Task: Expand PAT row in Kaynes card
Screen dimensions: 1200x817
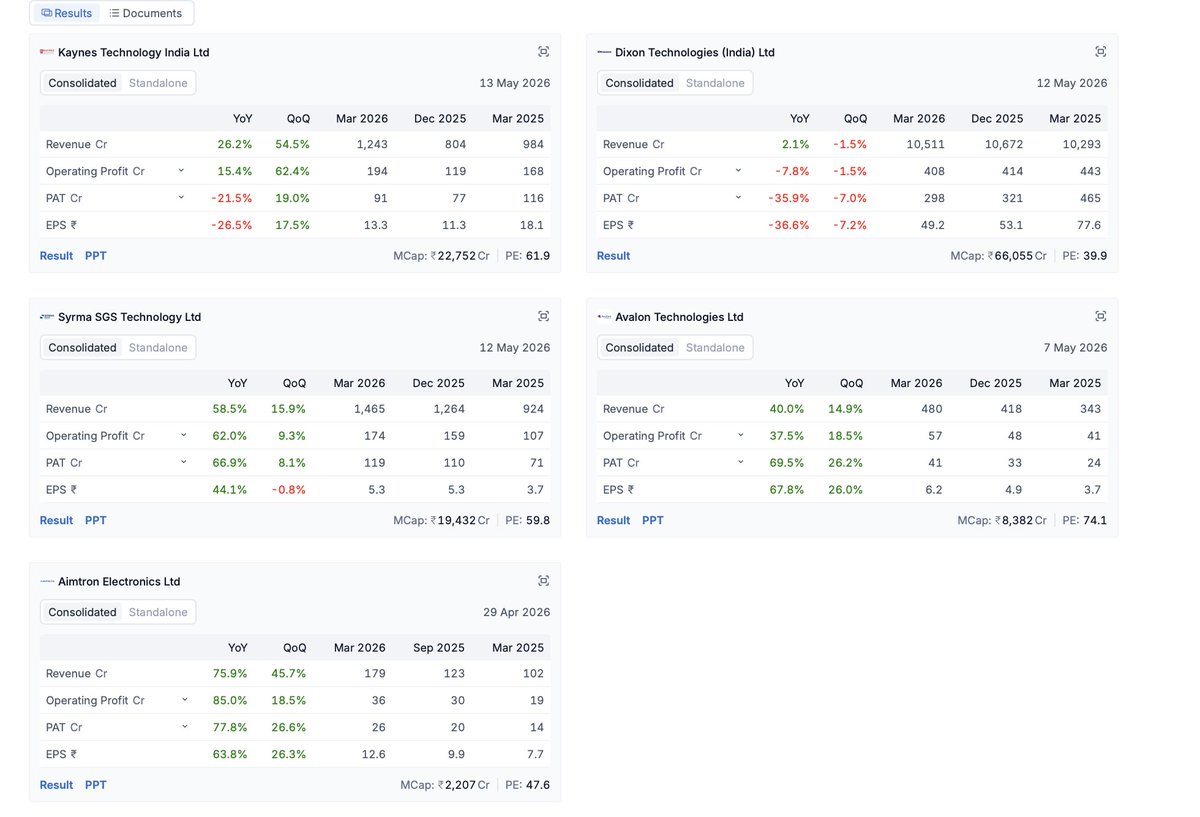Action: [x=181, y=198]
